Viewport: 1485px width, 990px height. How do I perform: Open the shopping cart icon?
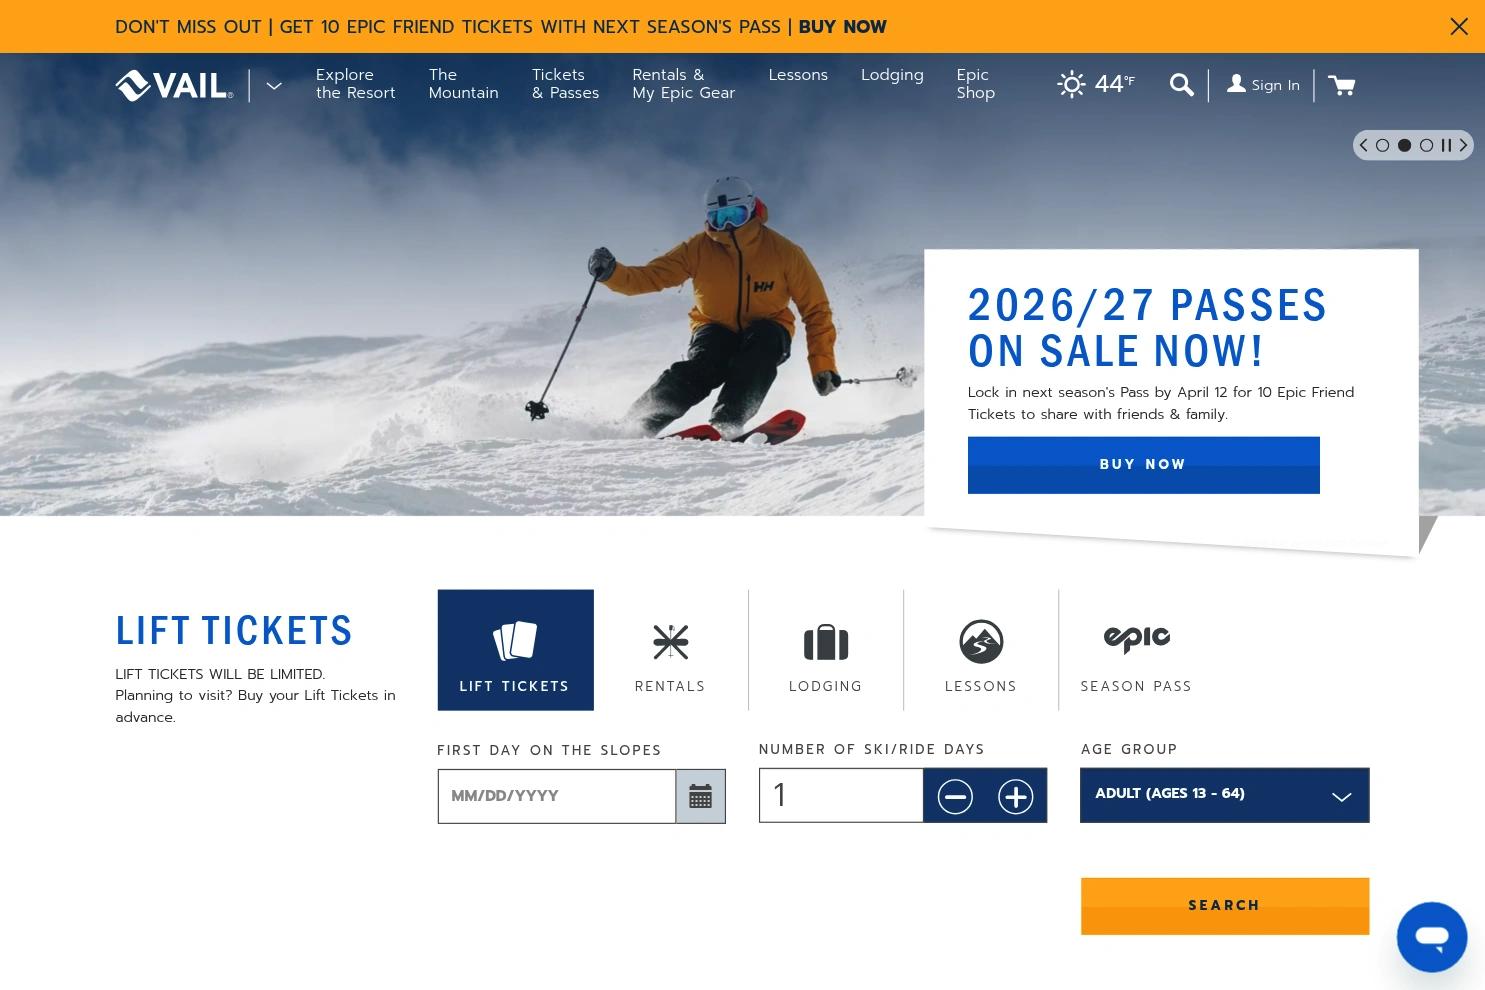pyautogui.click(x=1342, y=85)
